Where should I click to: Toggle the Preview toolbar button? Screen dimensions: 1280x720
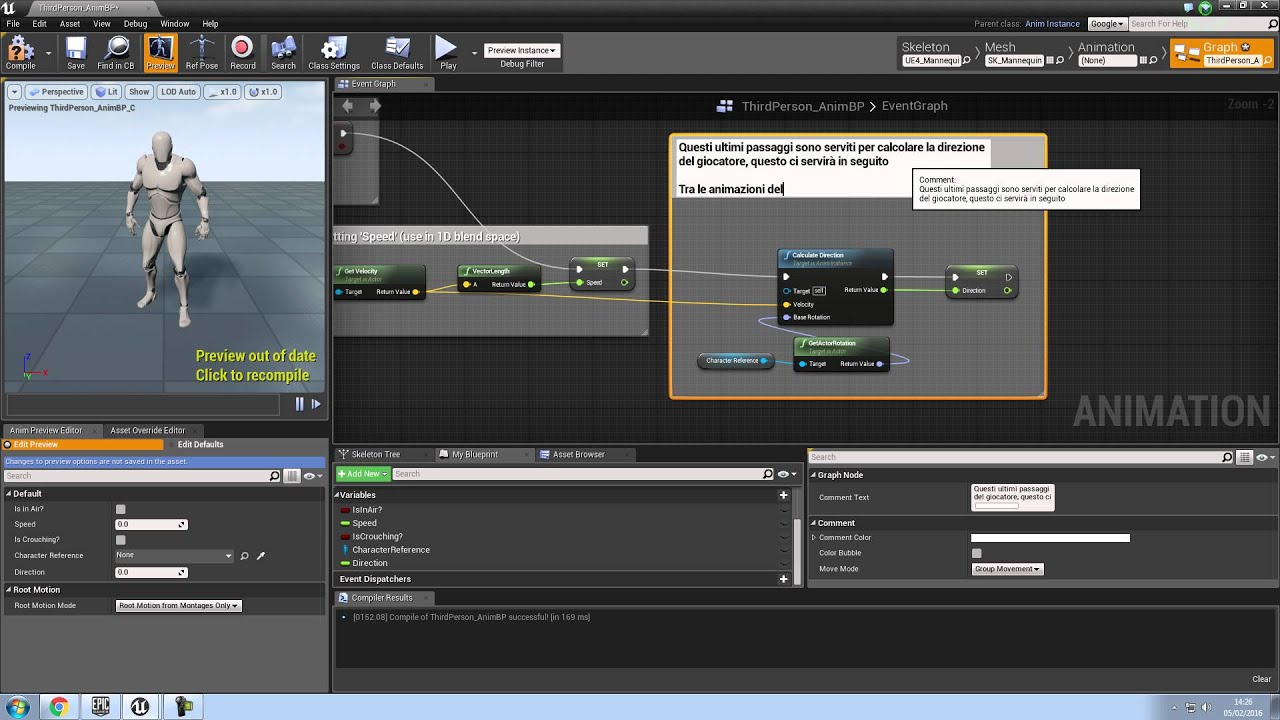(x=160, y=53)
